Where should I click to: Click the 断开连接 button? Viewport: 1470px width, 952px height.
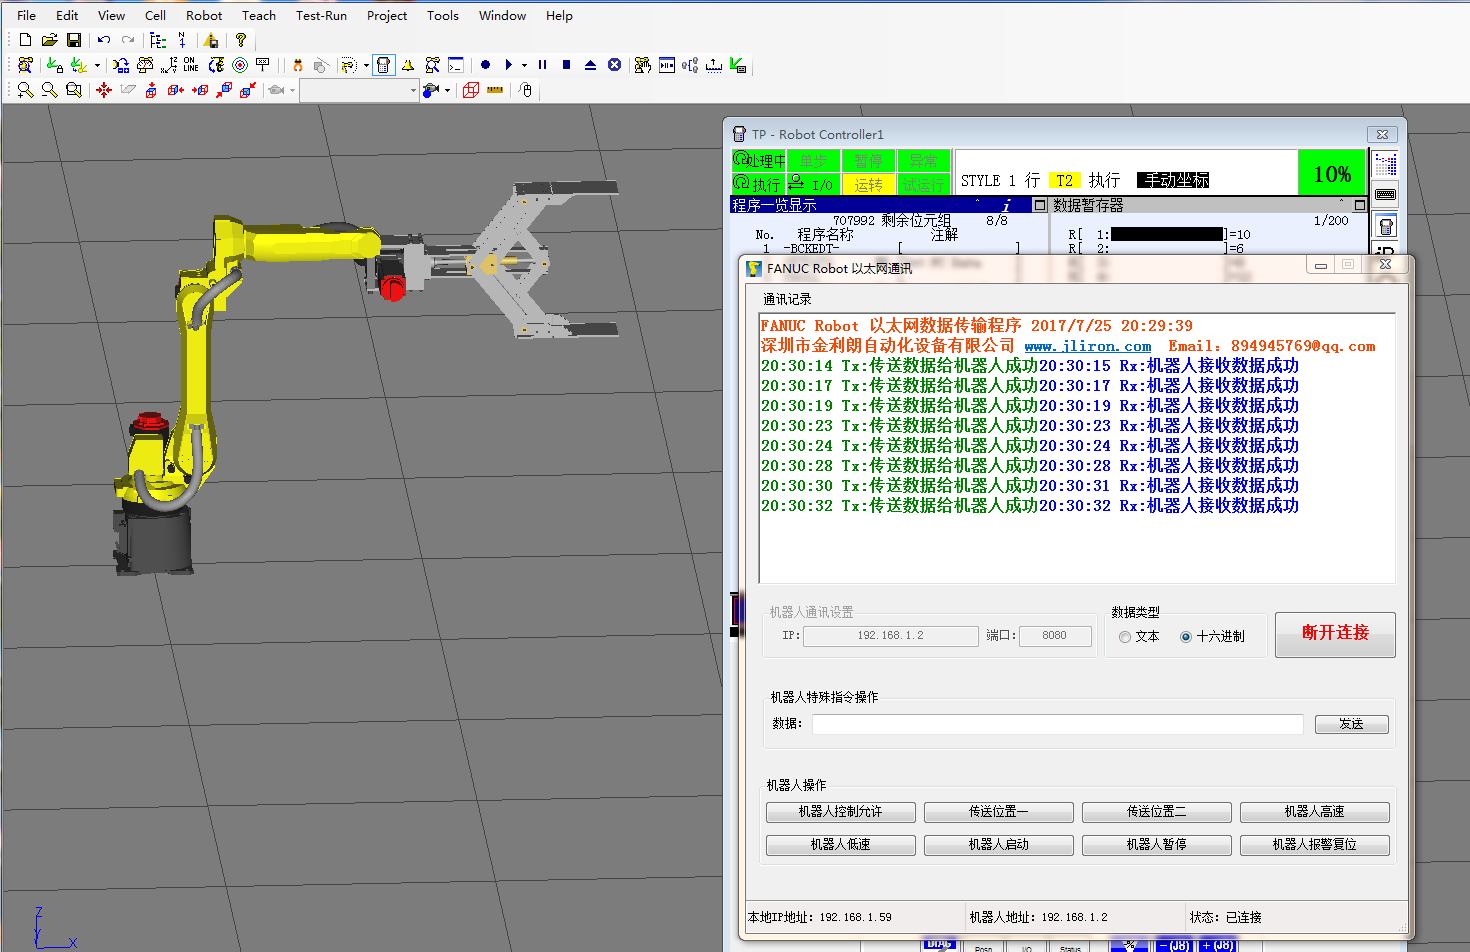1334,634
